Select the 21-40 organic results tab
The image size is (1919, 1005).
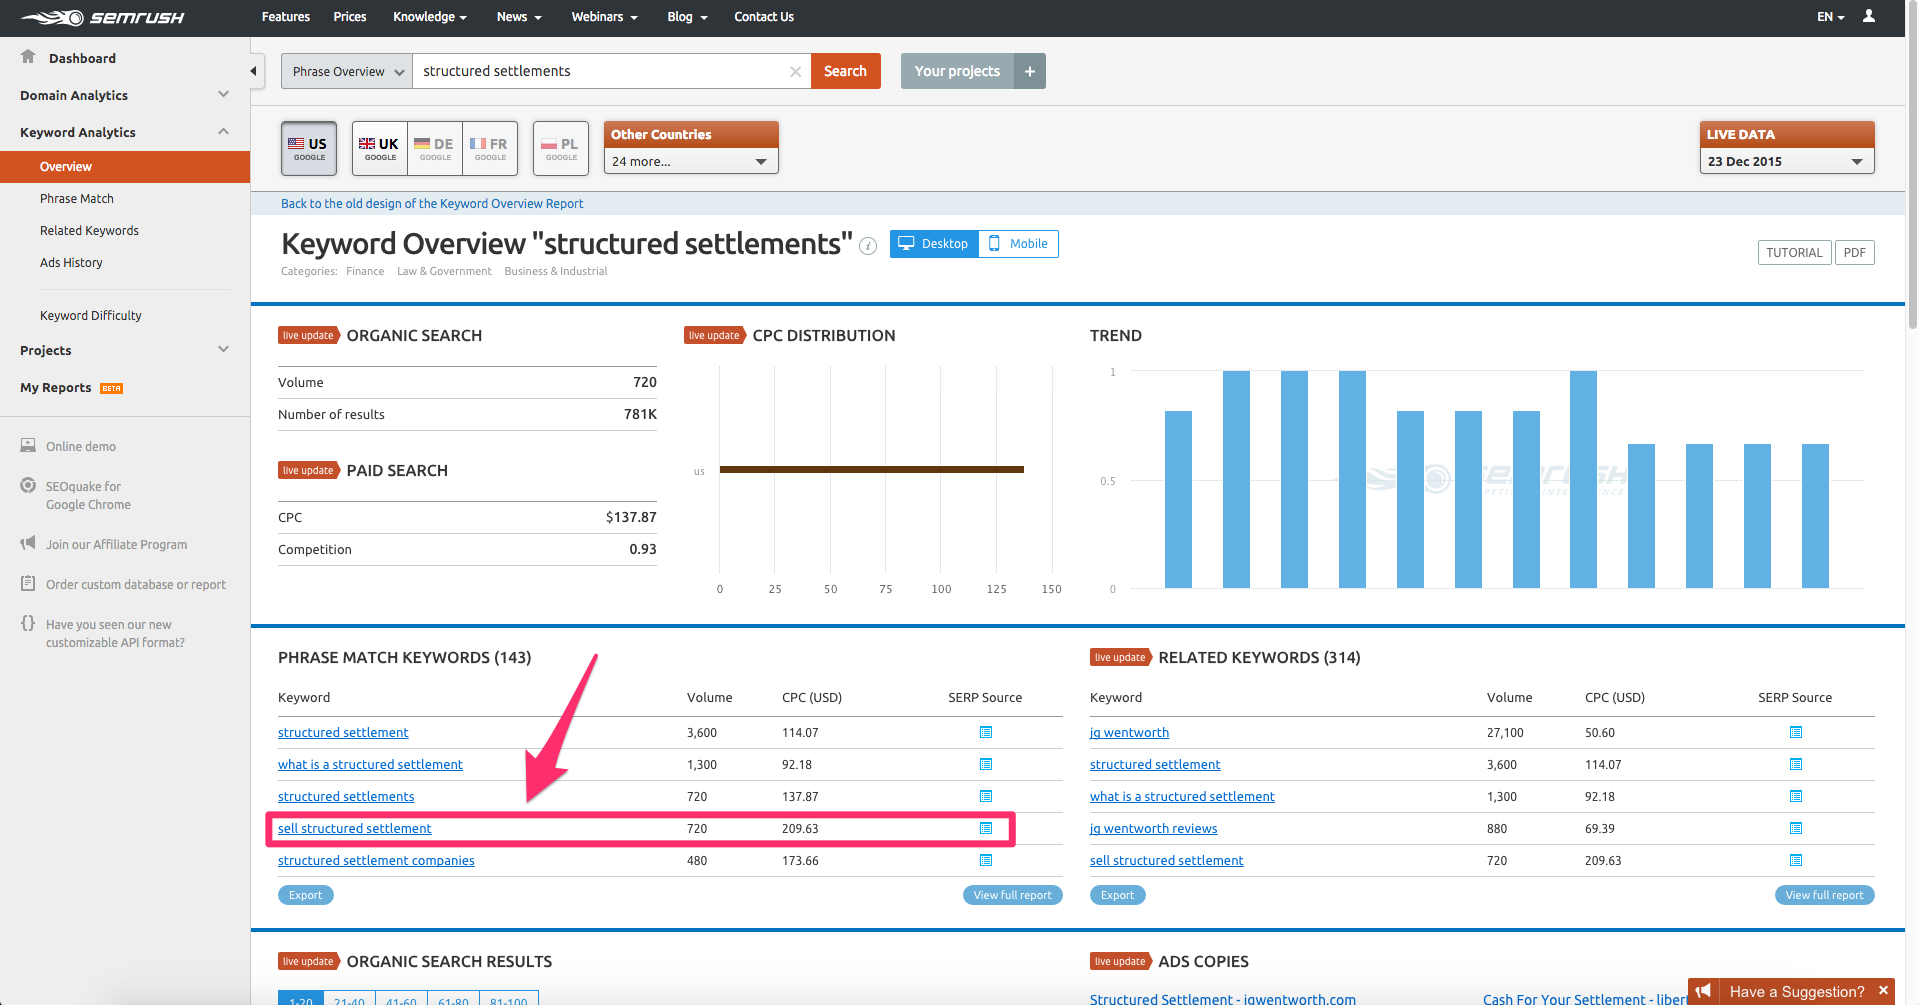[350, 998]
